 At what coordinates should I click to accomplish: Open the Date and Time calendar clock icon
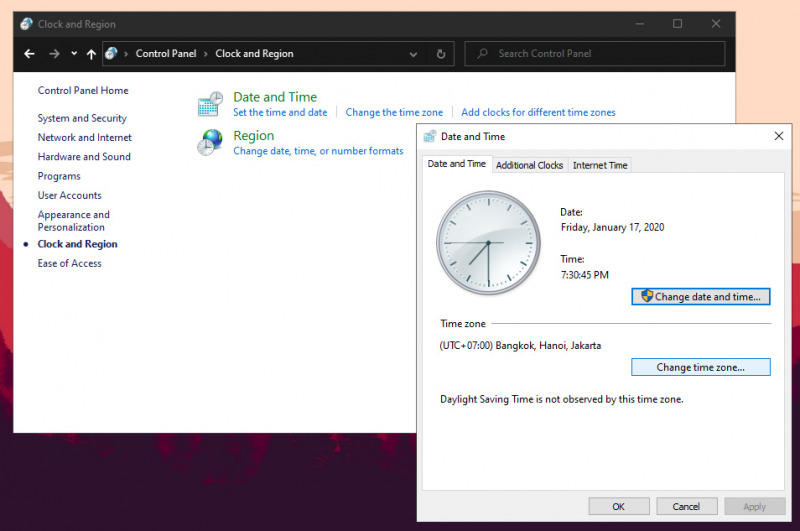[210, 104]
